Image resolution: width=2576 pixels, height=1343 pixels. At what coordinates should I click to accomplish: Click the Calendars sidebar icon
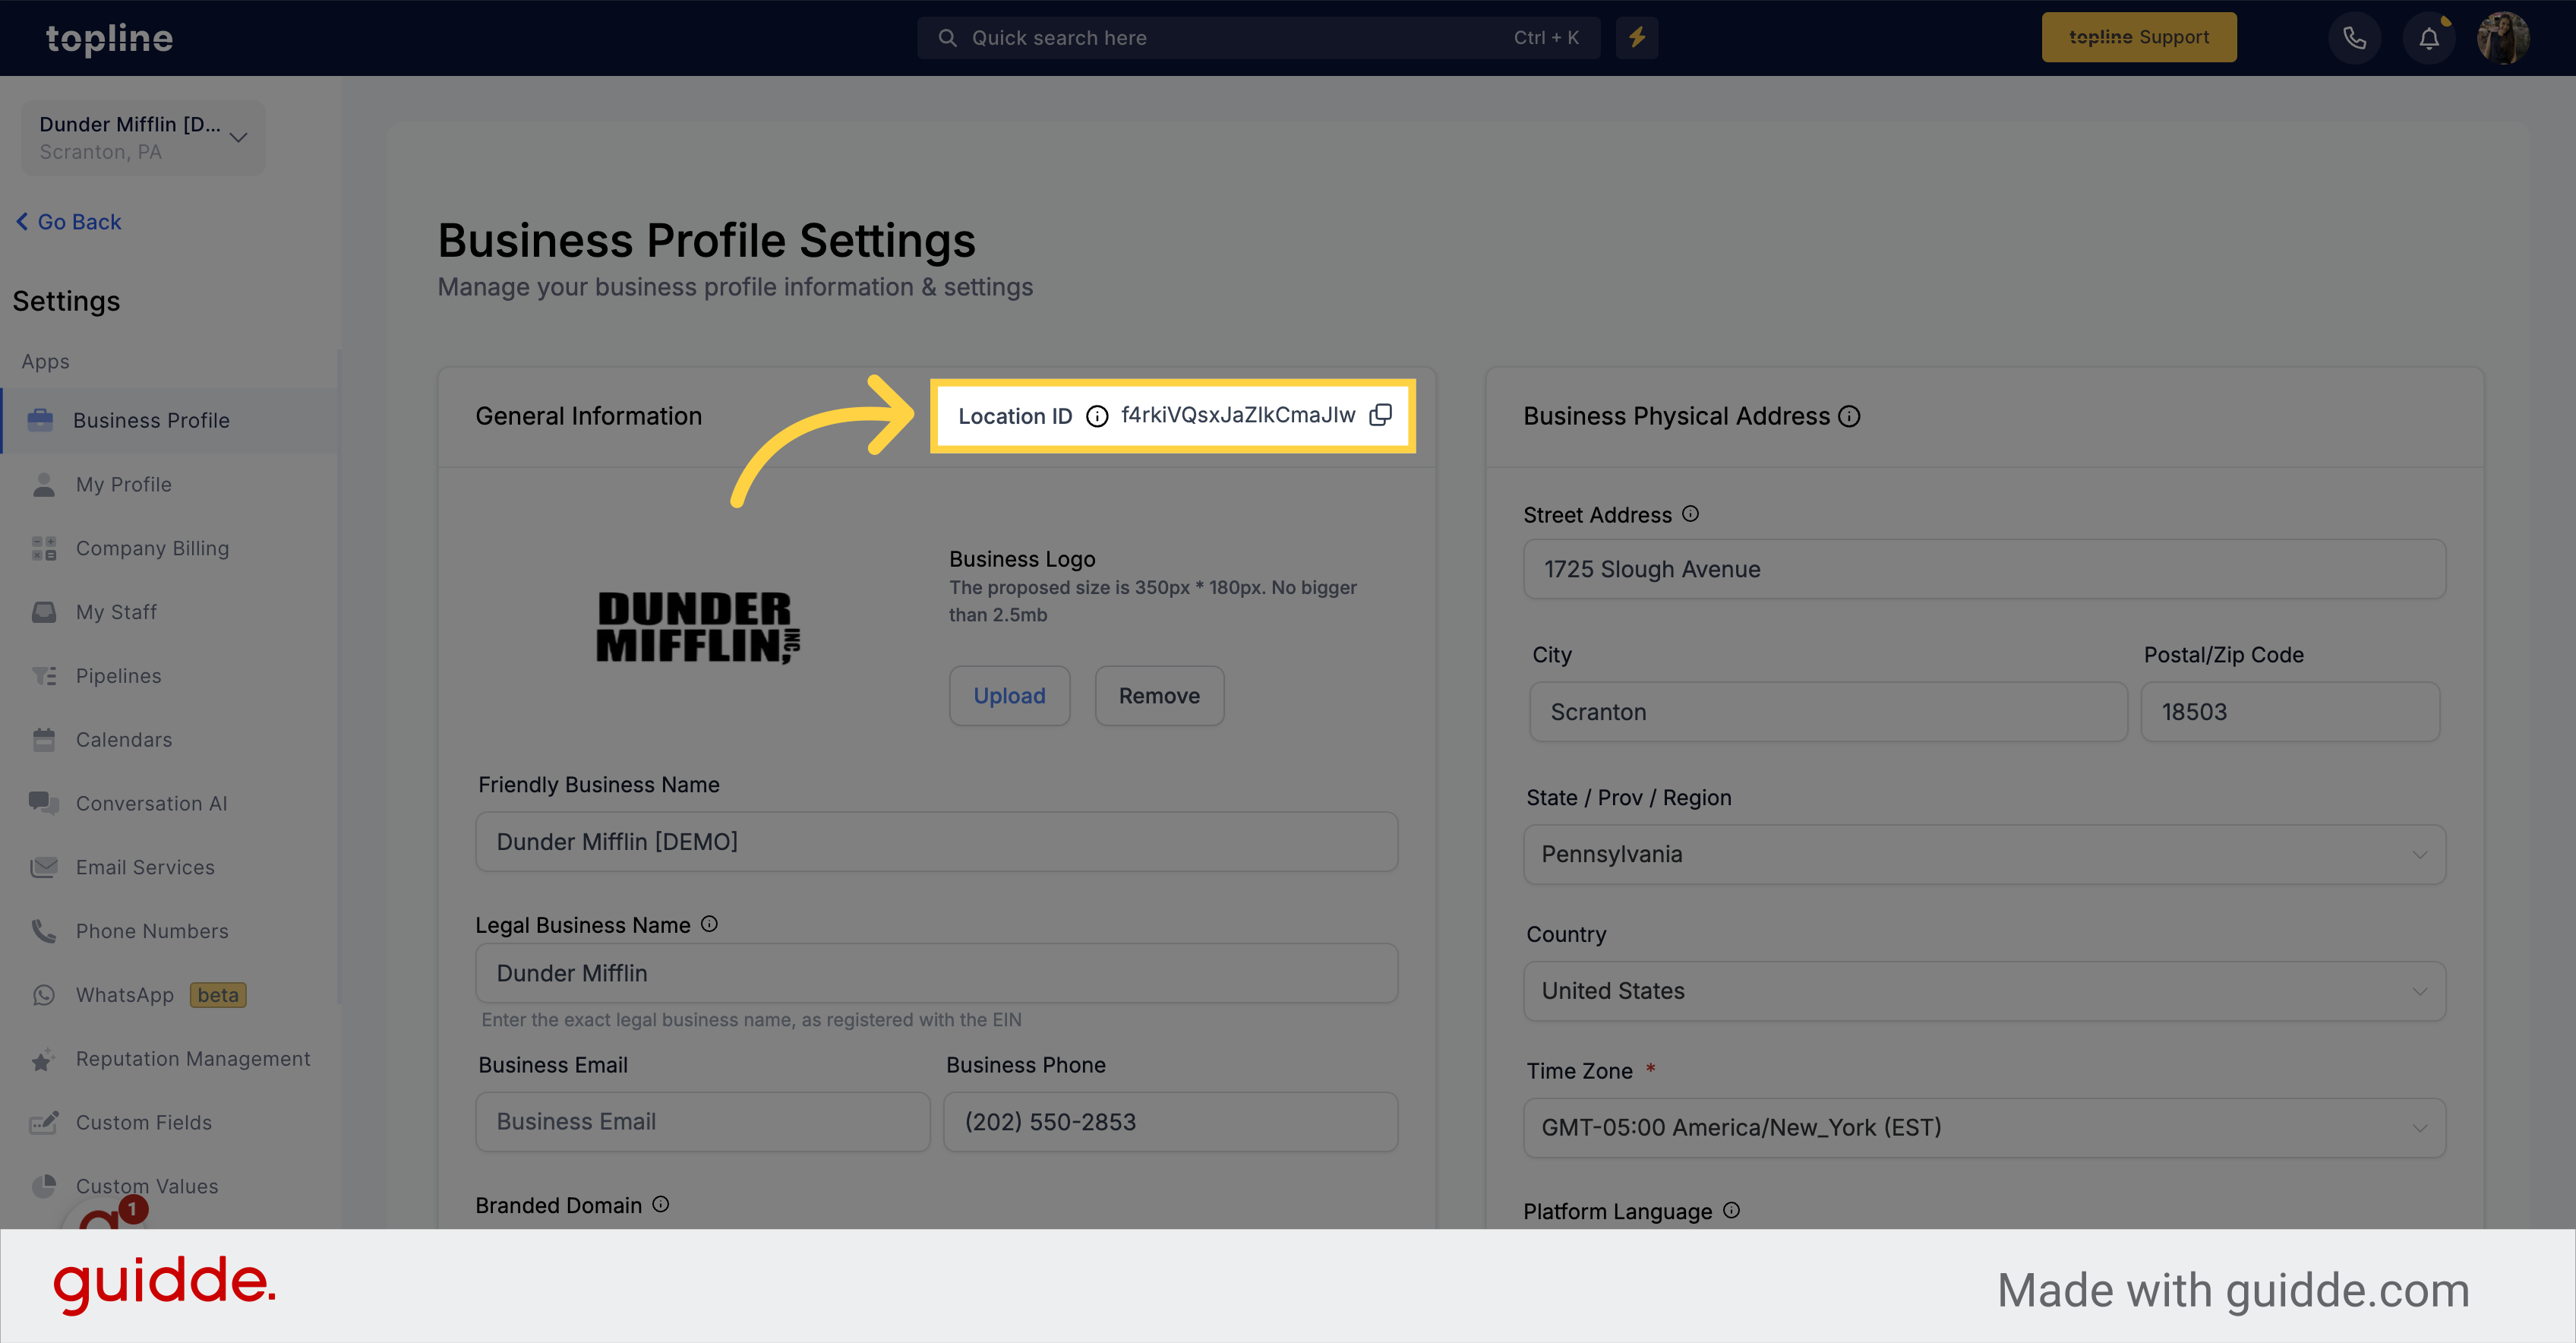click(44, 738)
